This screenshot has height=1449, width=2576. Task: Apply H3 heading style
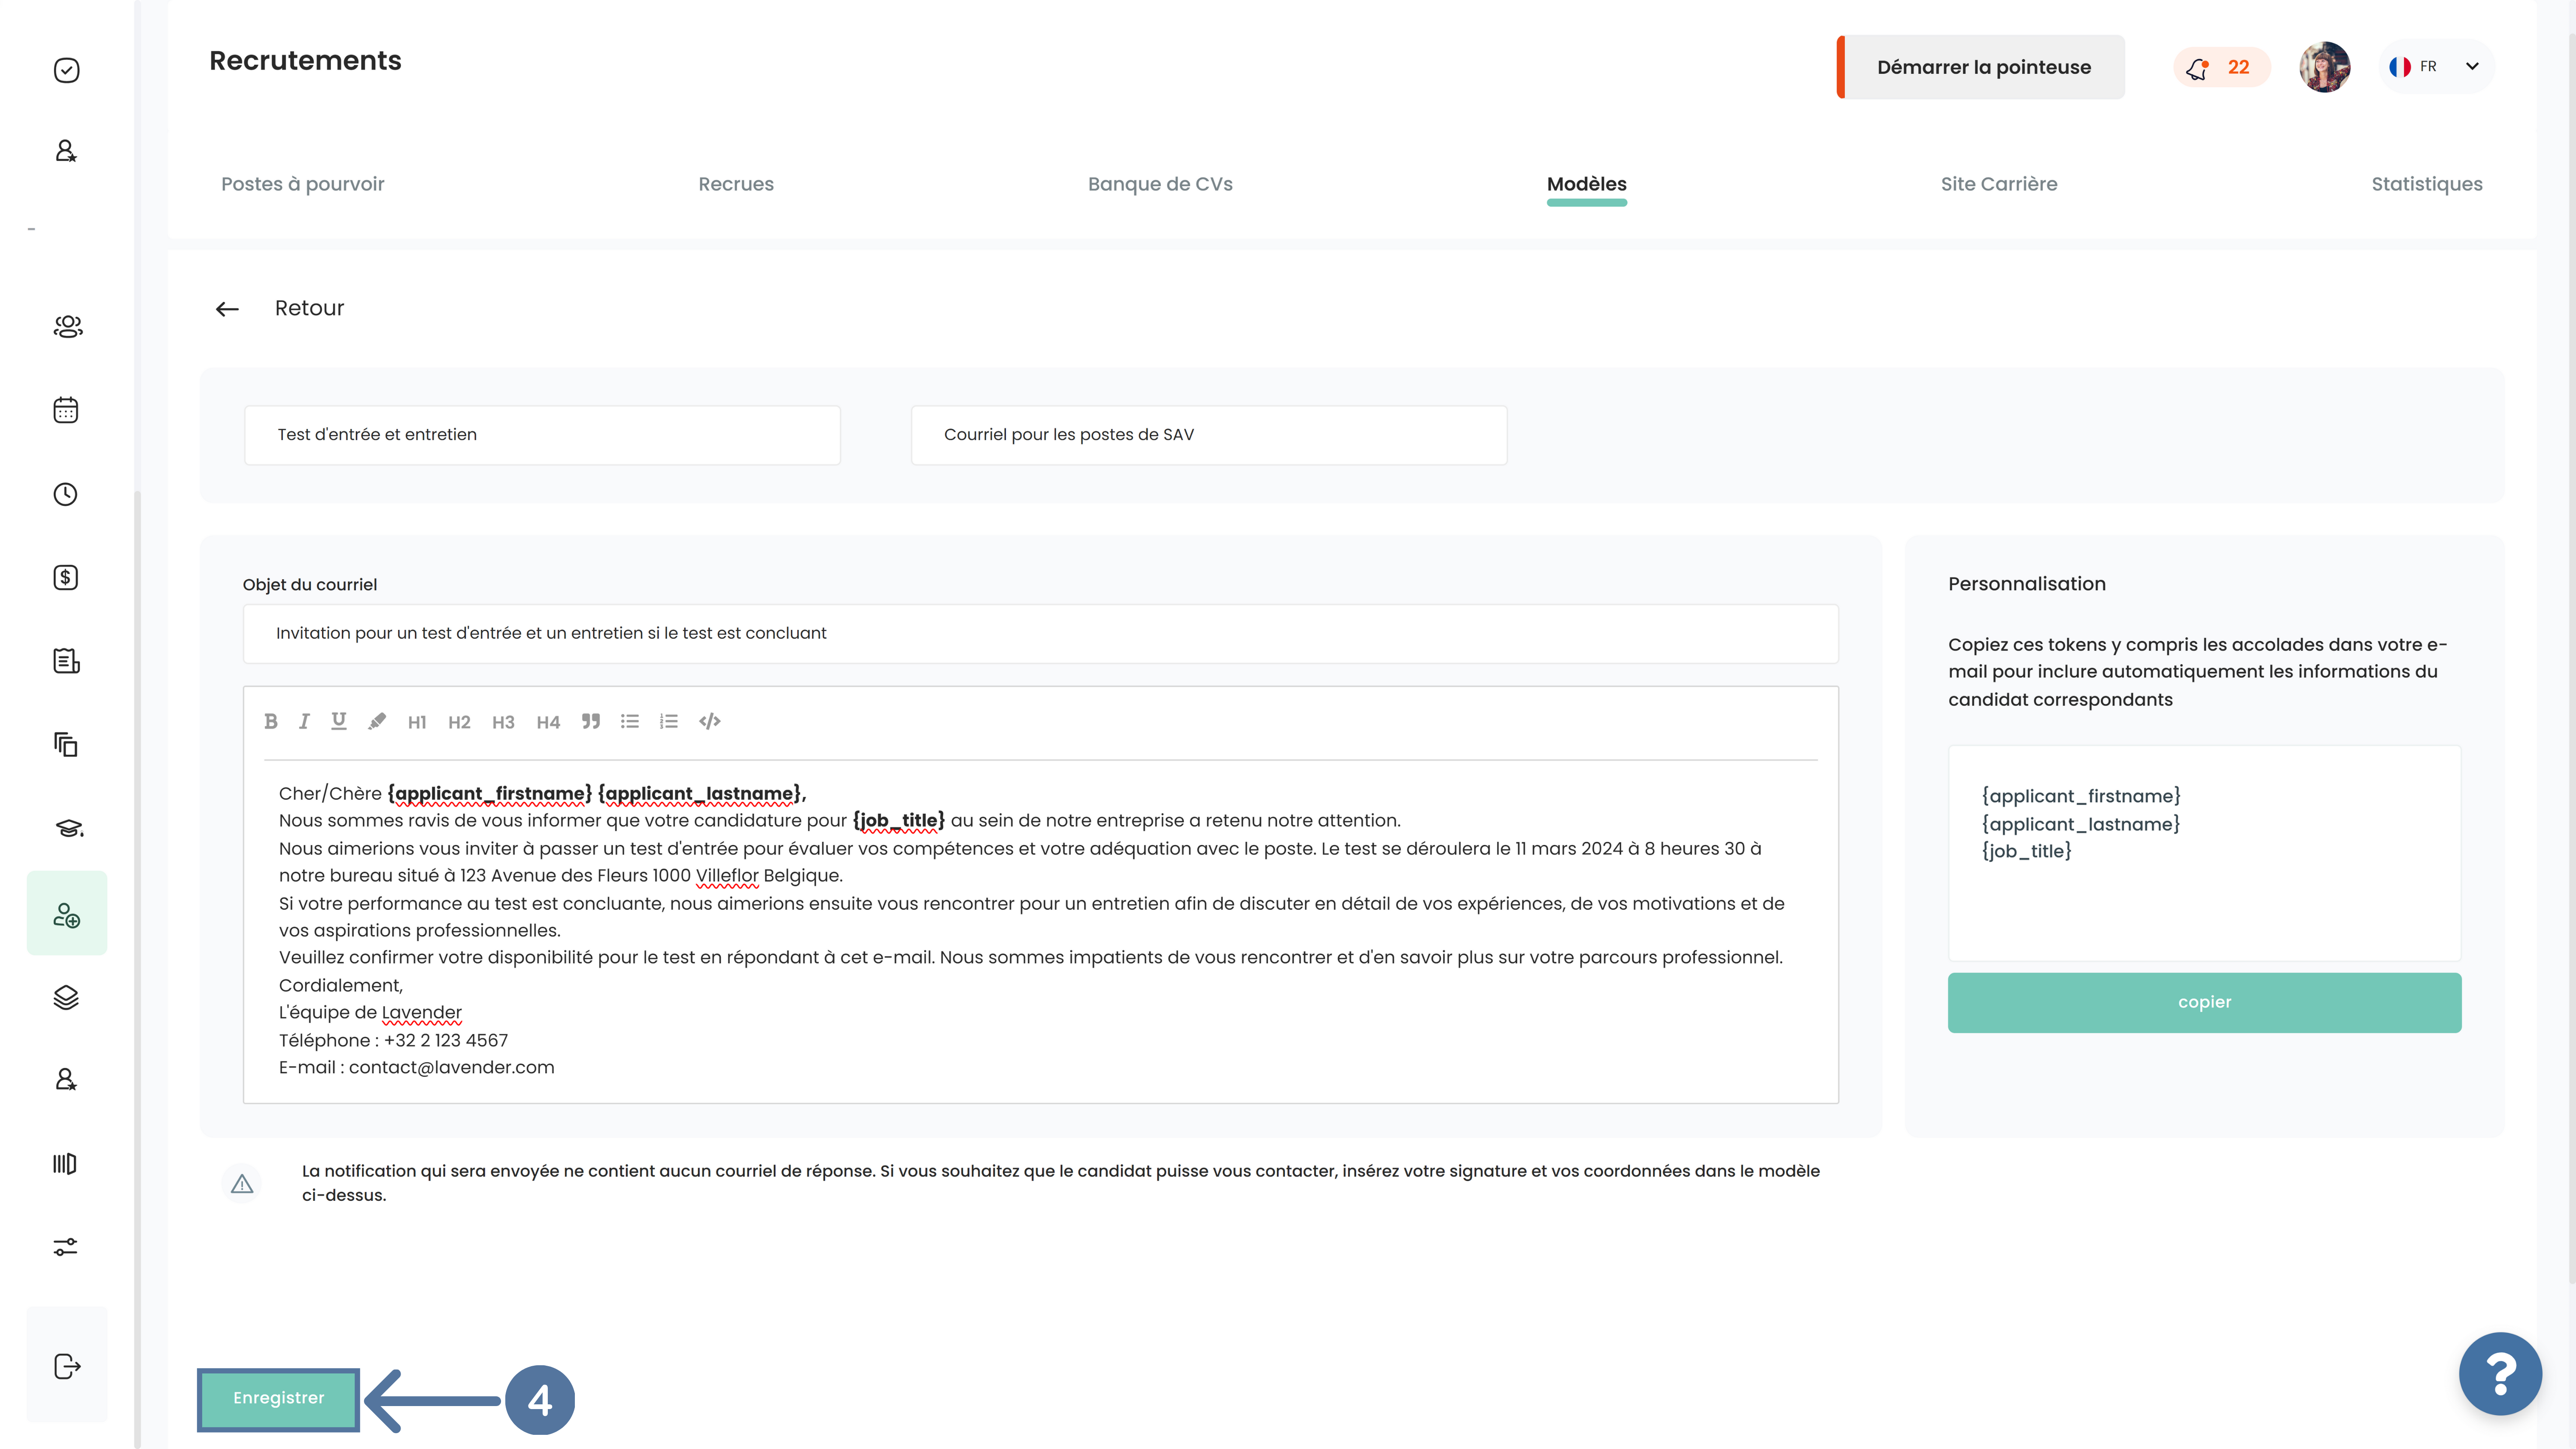503,722
